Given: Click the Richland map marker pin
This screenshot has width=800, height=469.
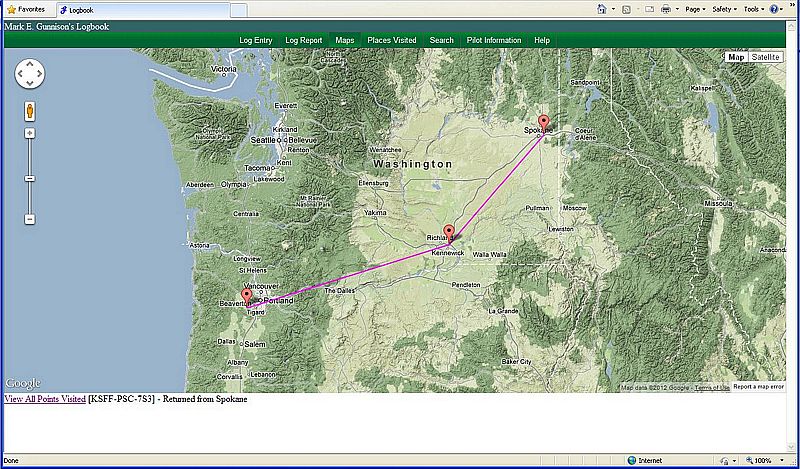Looking at the screenshot, I should (x=448, y=232).
